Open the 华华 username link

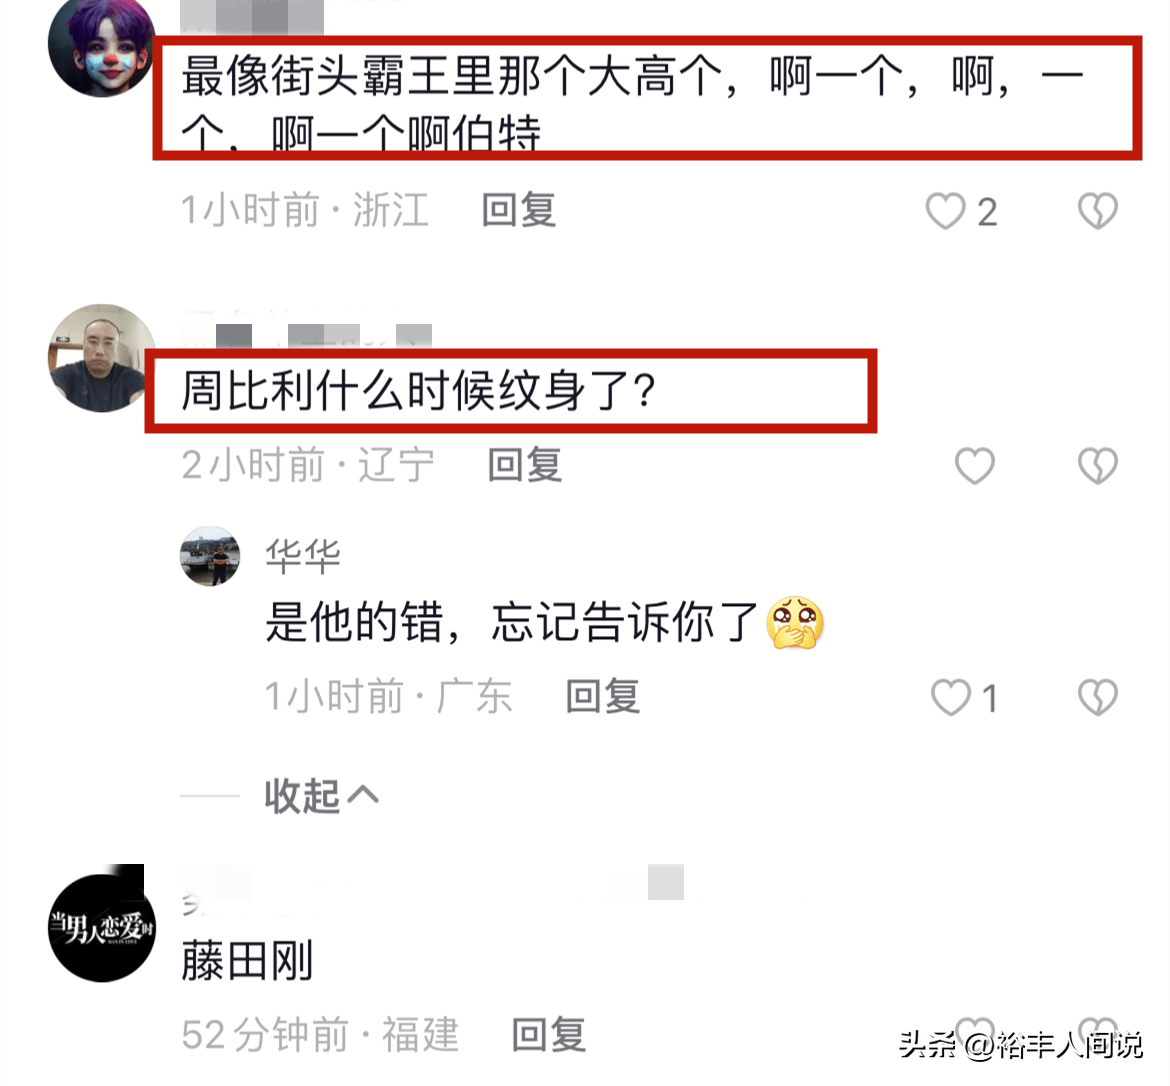tap(303, 557)
